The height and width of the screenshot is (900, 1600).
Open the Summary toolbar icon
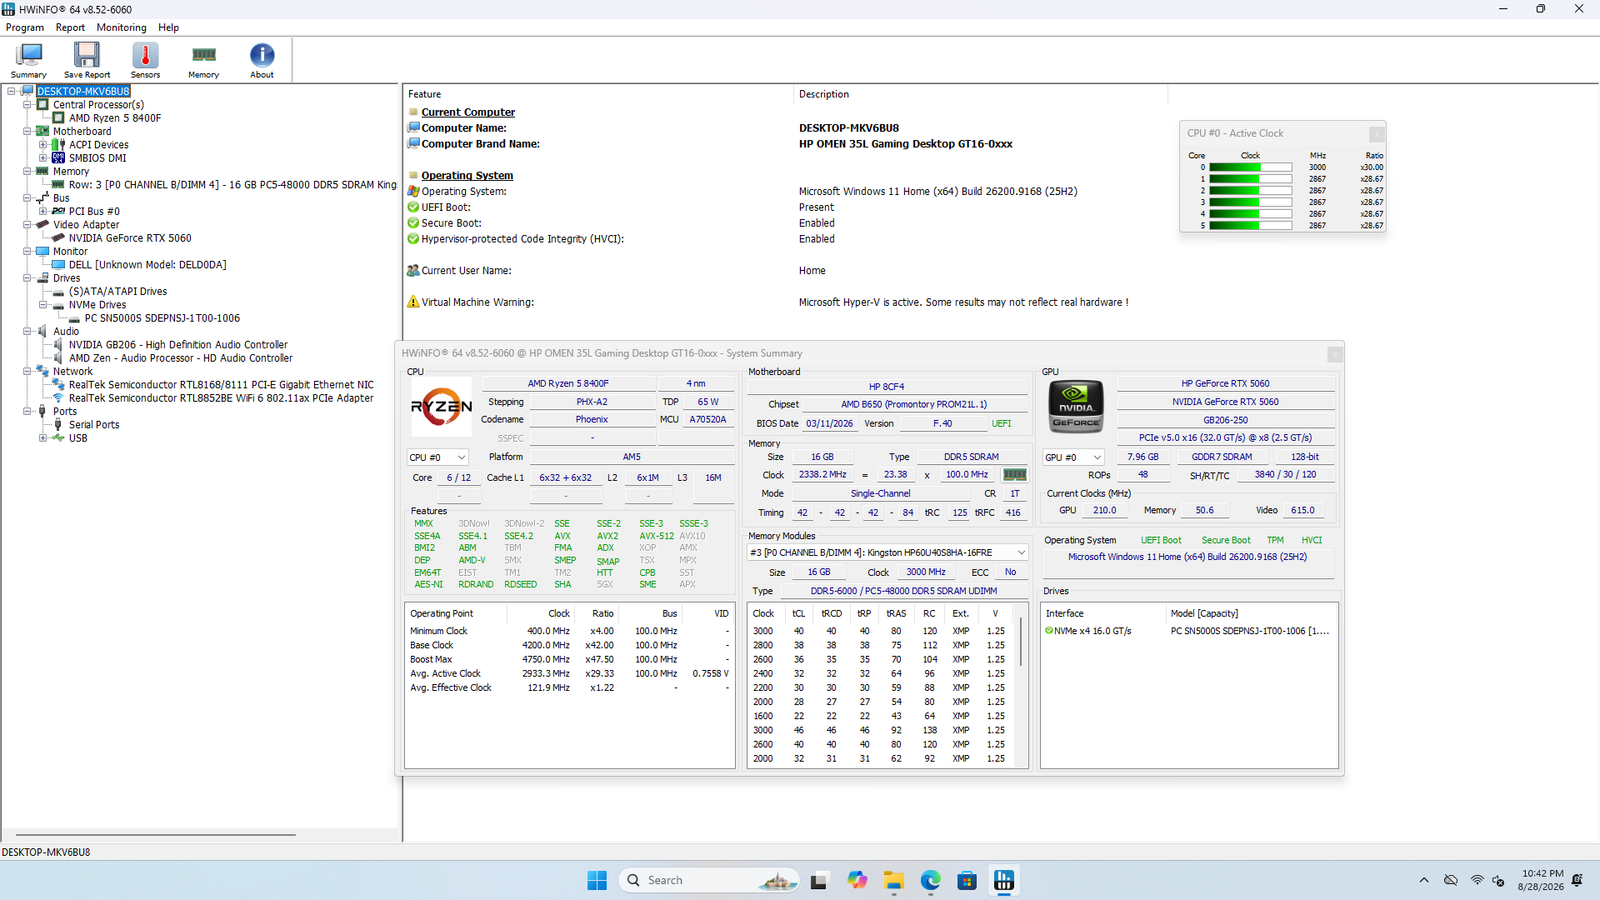coord(29,60)
